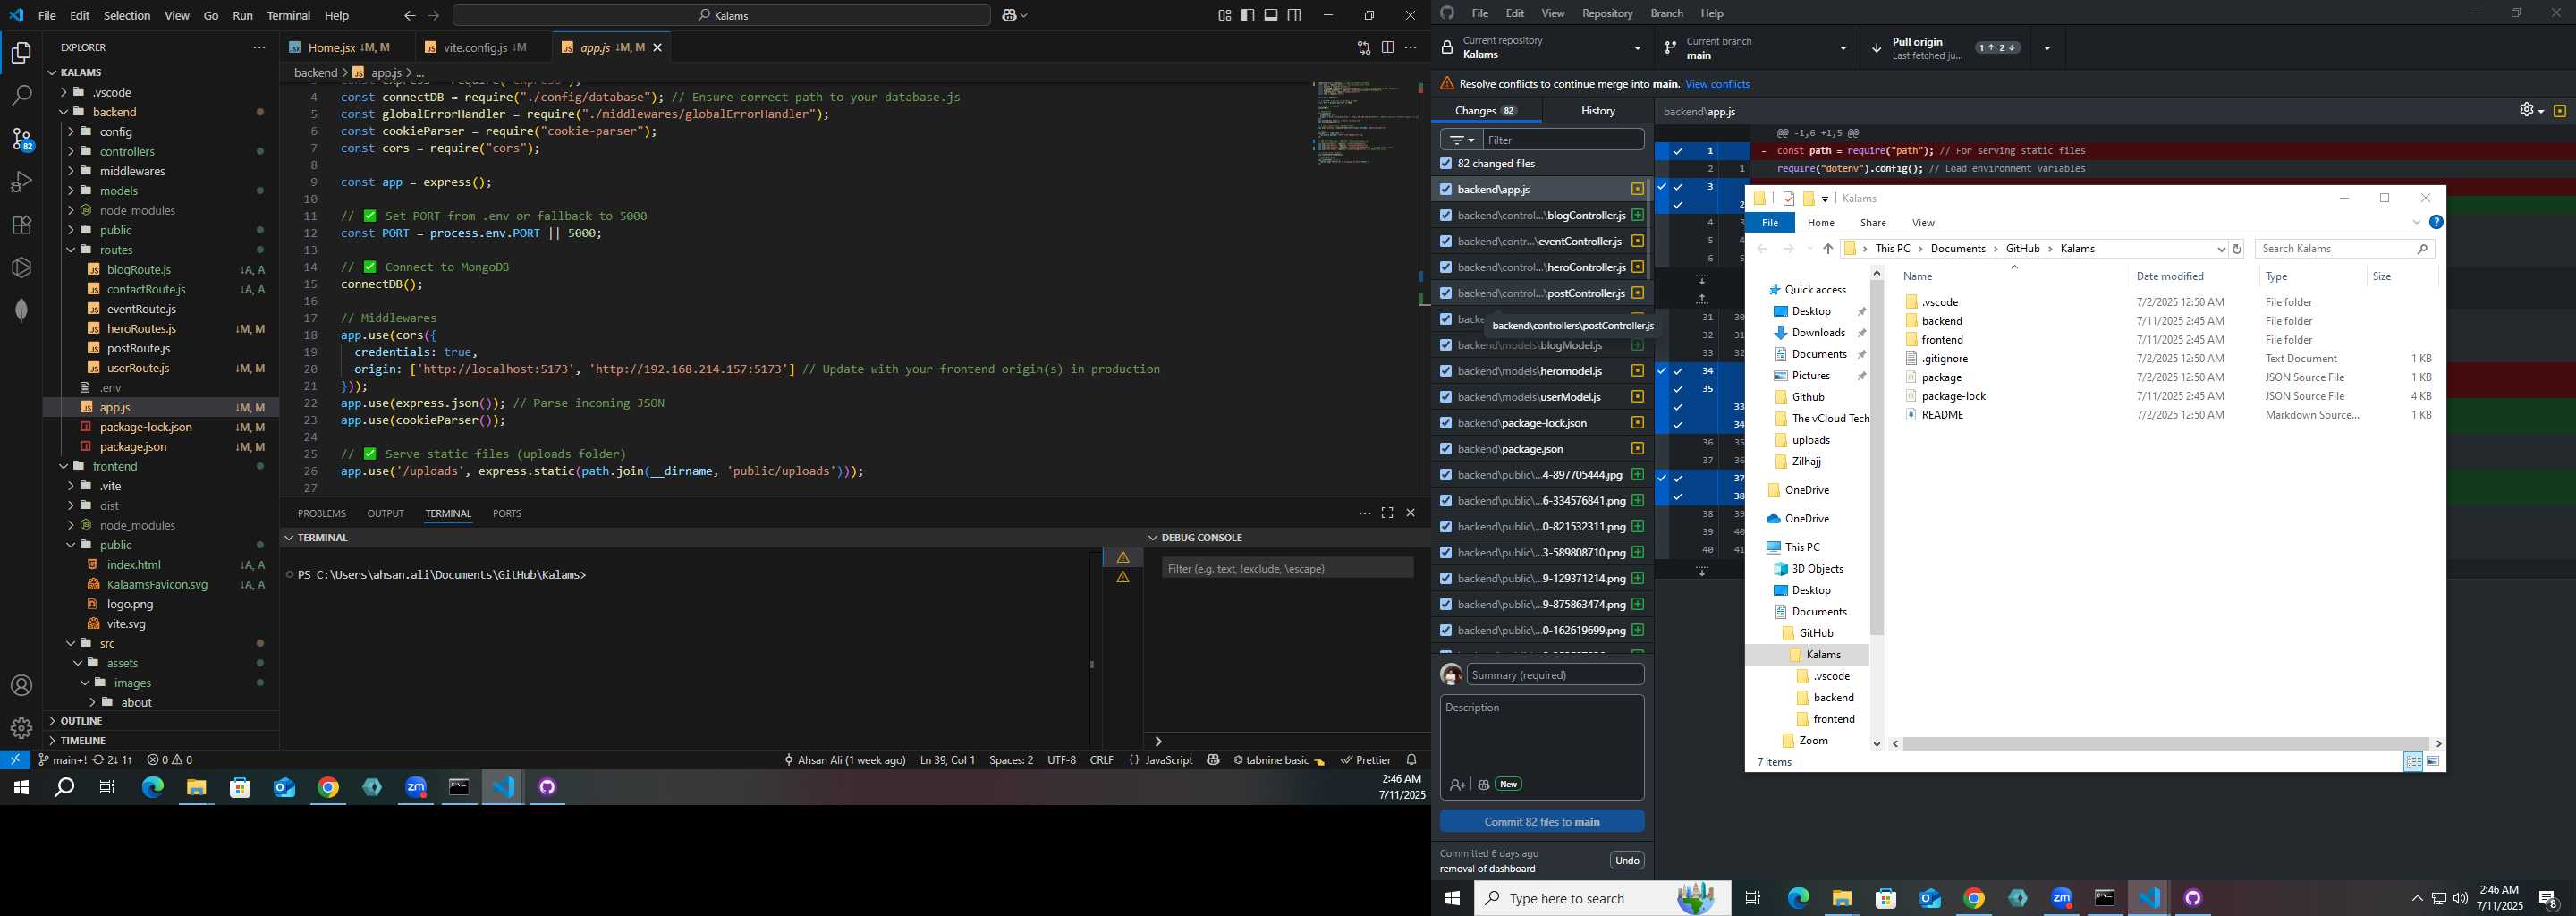This screenshot has height=916, width=2576.
Task: Open the Extensions view in VS Code
Action: tap(21, 225)
